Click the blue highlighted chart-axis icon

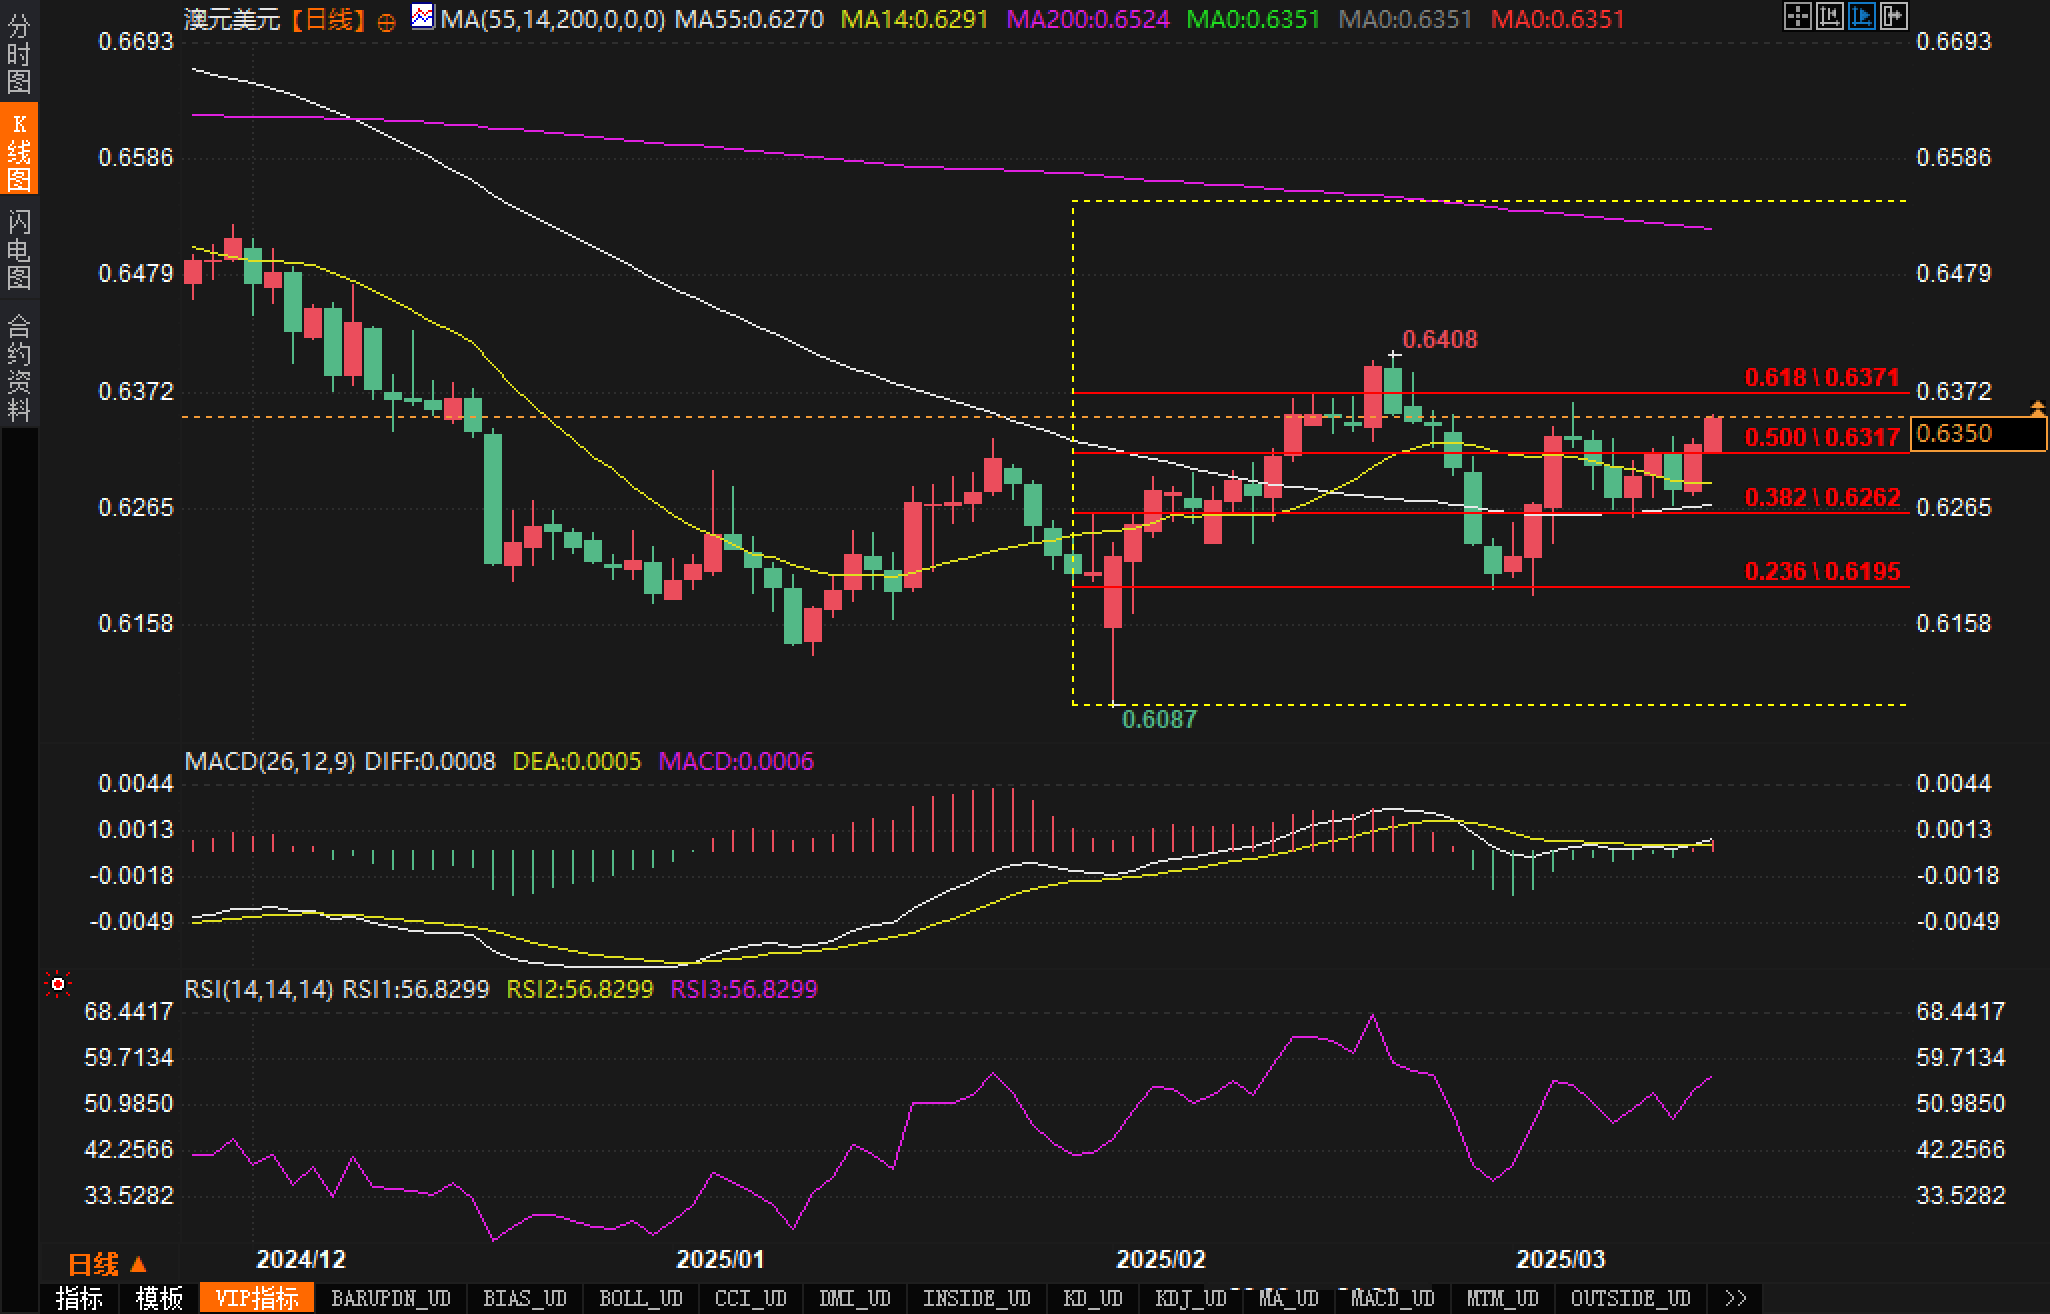(x=1862, y=16)
